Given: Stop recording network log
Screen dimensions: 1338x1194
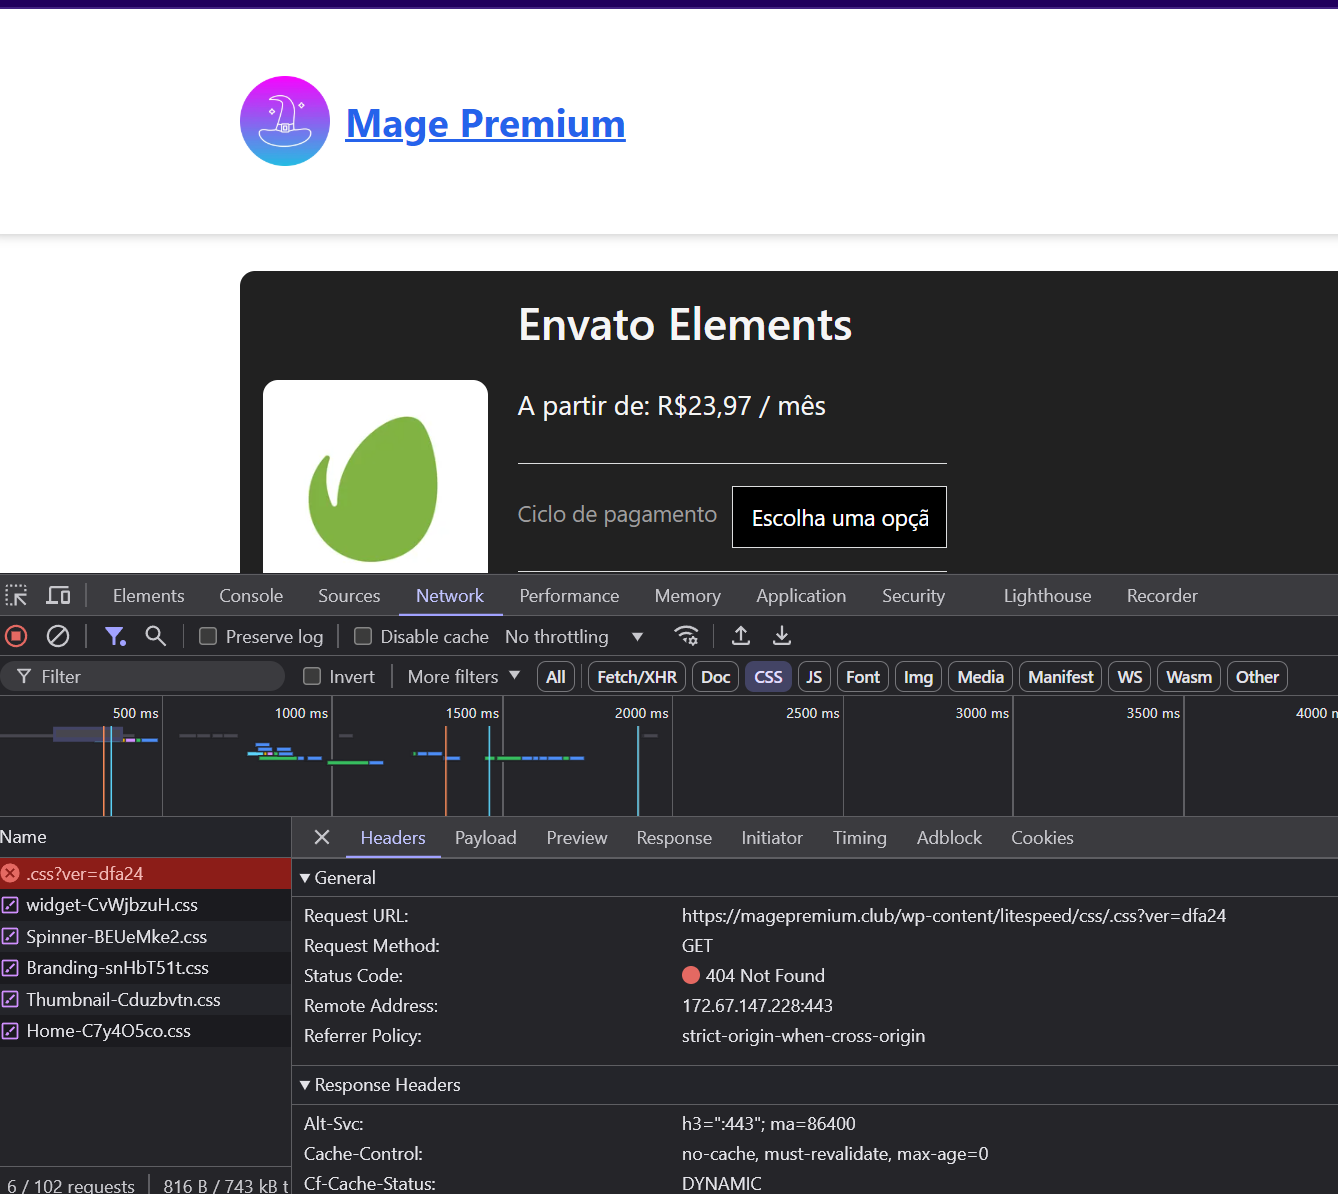Looking at the screenshot, I should coord(16,636).
